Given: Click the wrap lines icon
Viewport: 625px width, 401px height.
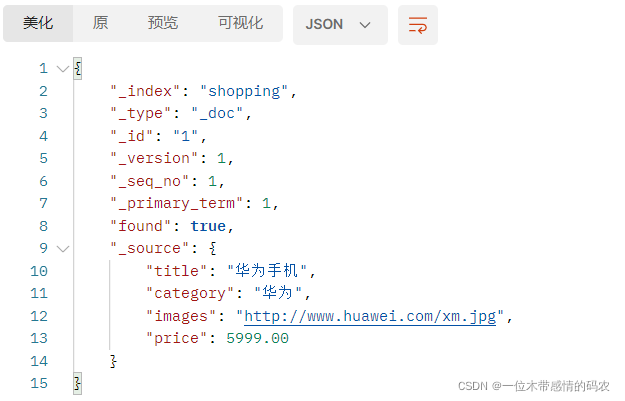Looking at the screenshot, I should 418,25.
